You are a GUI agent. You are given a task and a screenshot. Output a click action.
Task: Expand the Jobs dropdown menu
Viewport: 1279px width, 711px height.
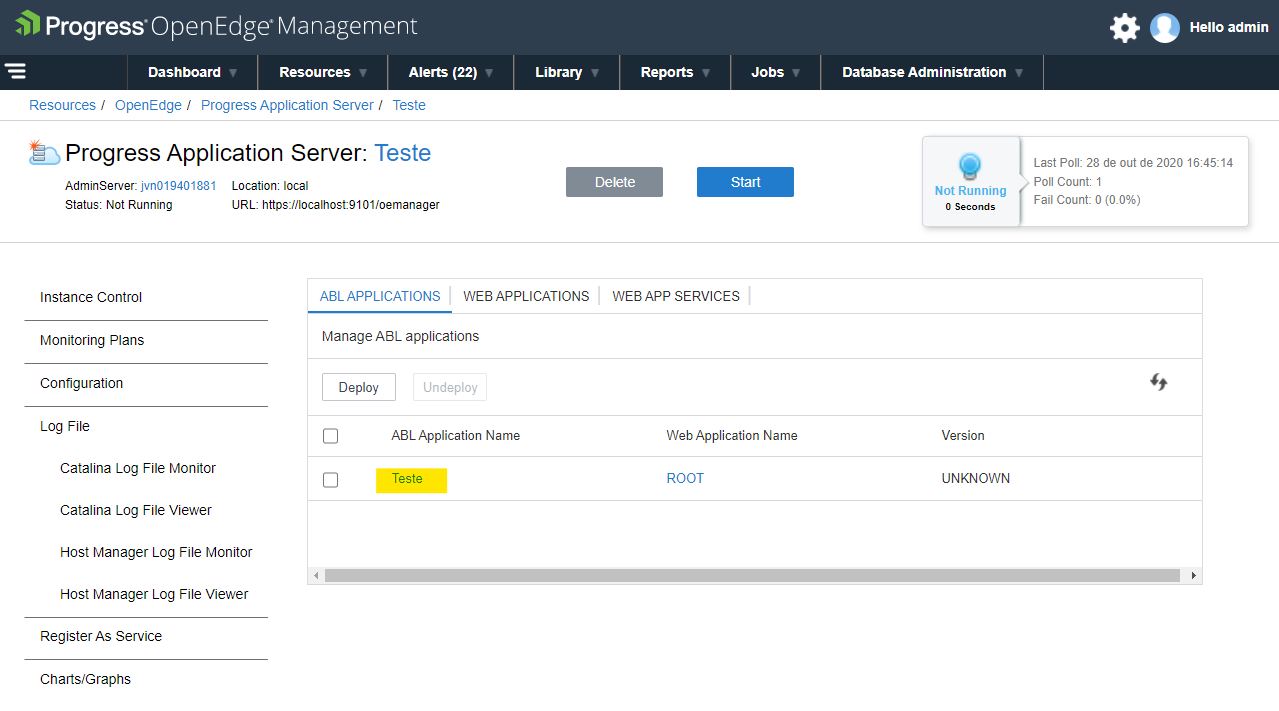[x=776, y=72]
